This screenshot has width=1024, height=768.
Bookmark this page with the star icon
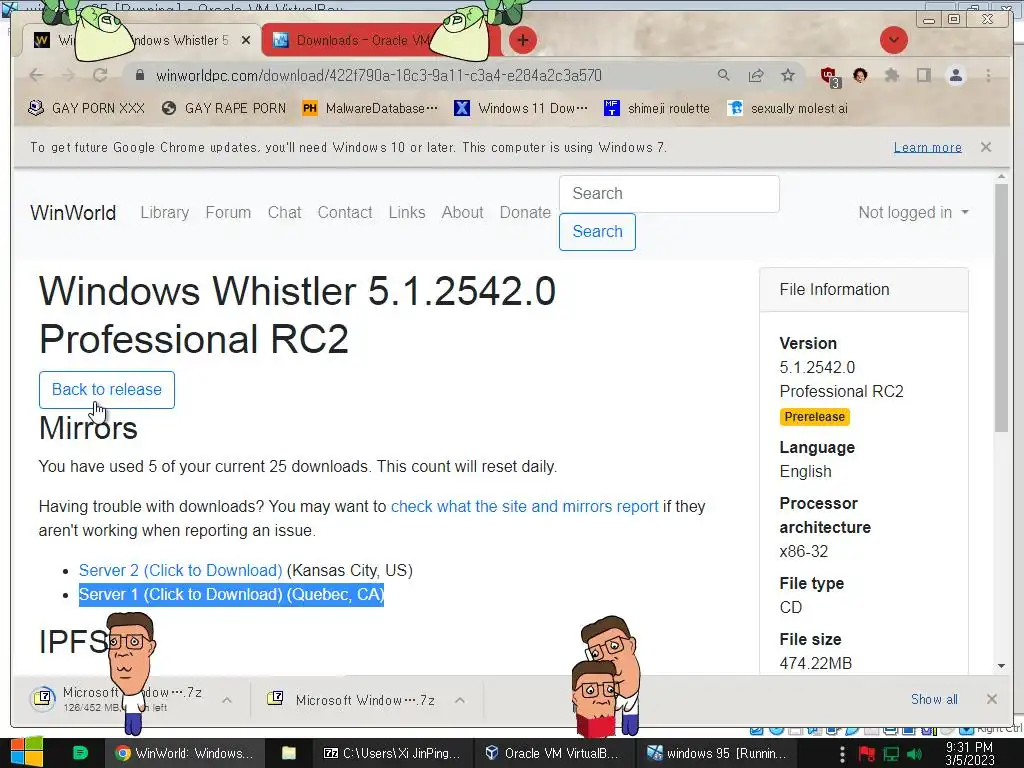[x=788, y=75]
